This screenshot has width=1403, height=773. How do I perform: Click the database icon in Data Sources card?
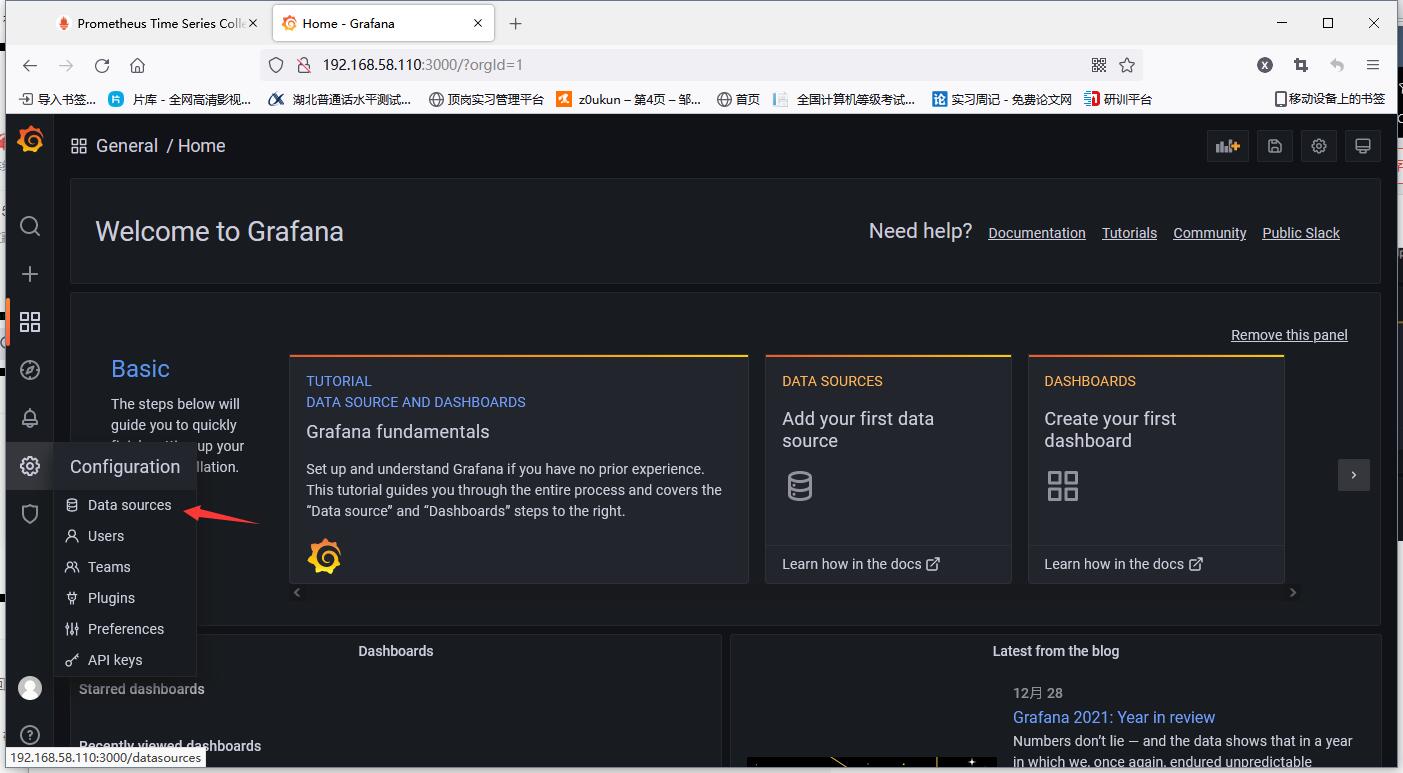[x=800, y=486]
